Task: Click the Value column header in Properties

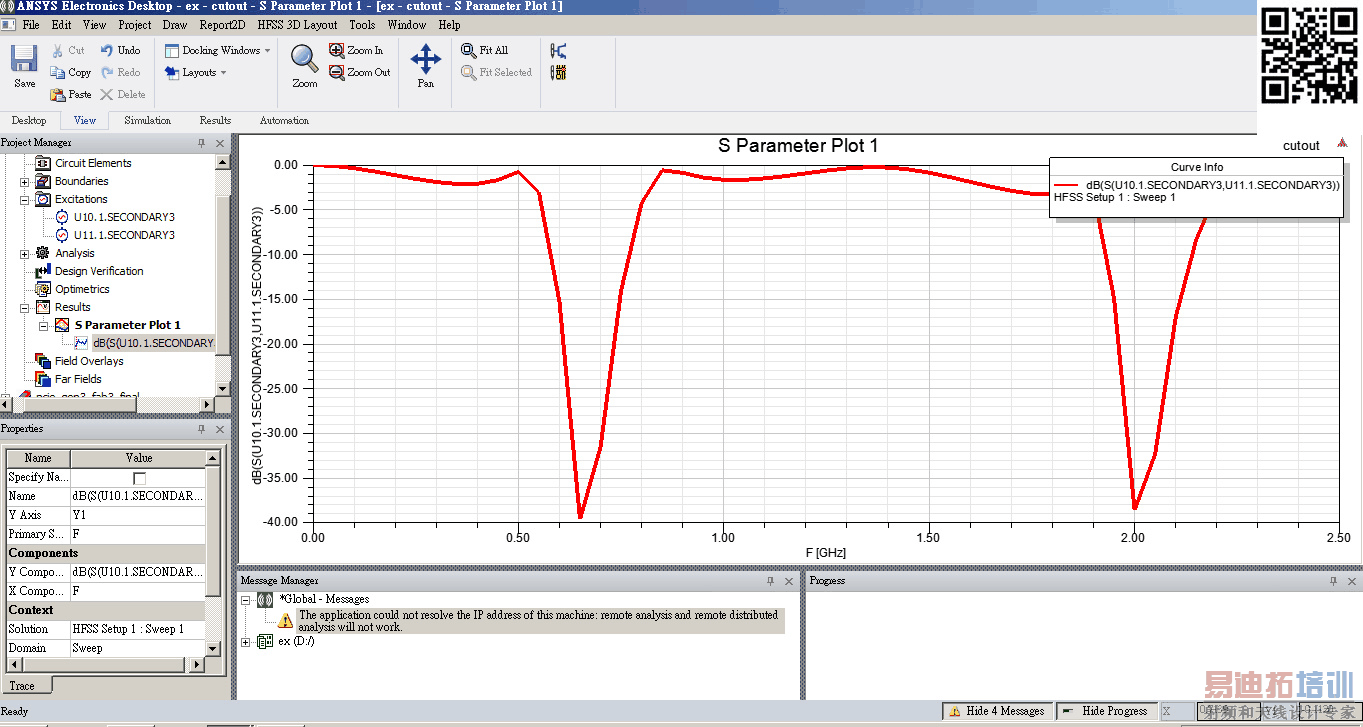Action: coord(138,458)
